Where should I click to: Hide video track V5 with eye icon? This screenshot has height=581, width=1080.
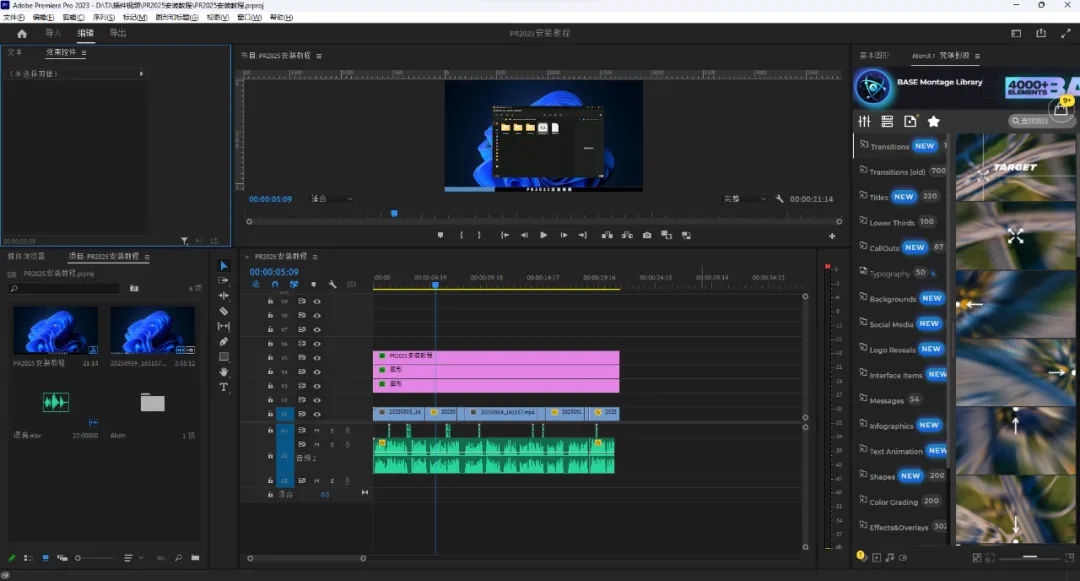[317, 358]
